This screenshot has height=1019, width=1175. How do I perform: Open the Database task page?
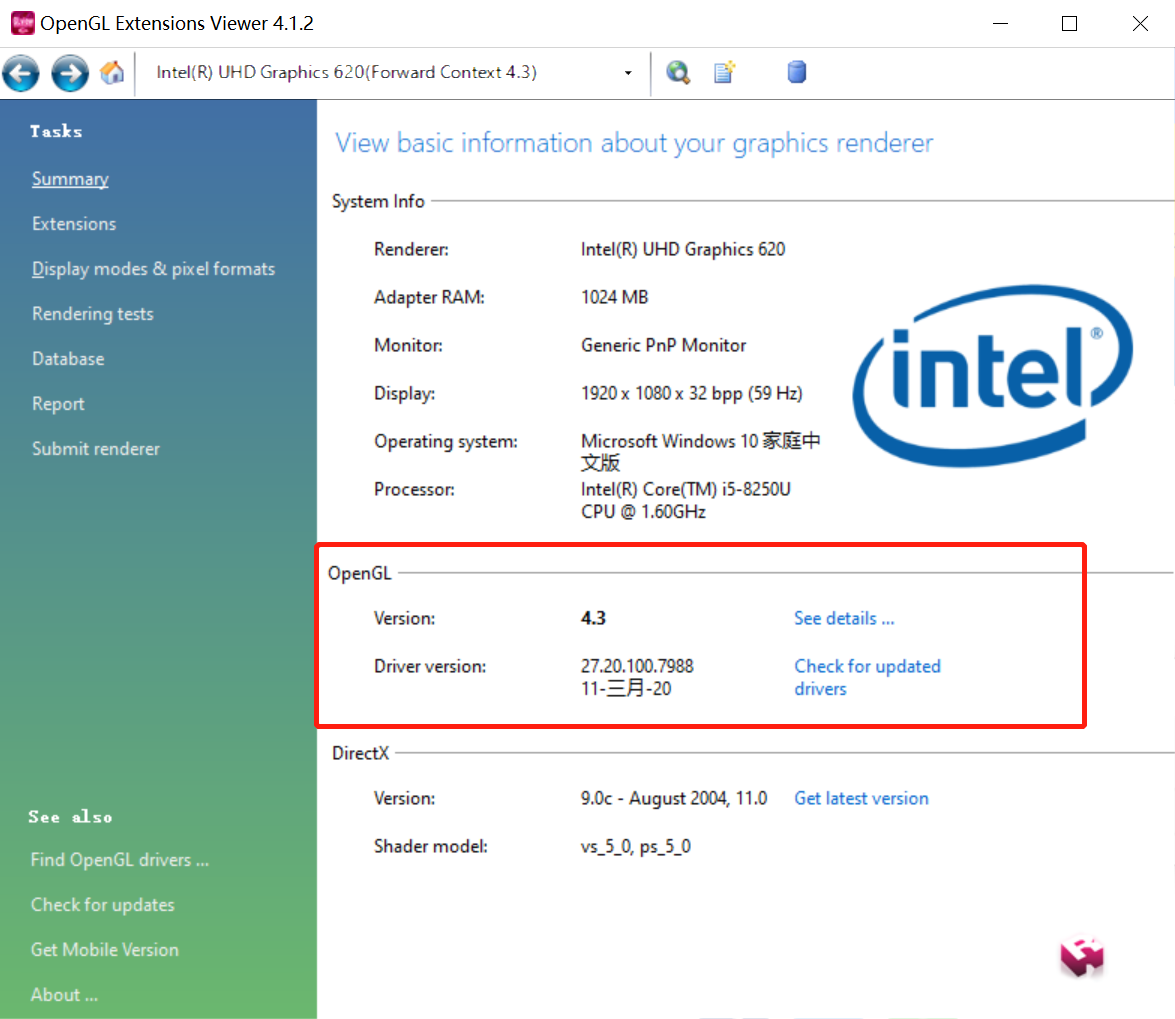pos(67,358)
